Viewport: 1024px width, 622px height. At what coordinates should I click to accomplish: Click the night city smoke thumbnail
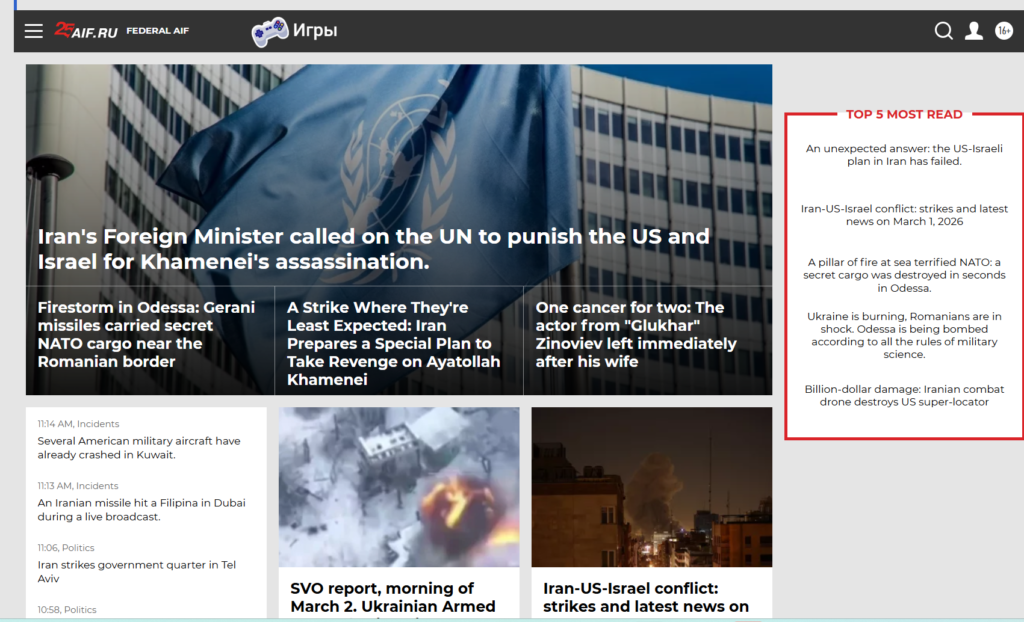(651, 487)
